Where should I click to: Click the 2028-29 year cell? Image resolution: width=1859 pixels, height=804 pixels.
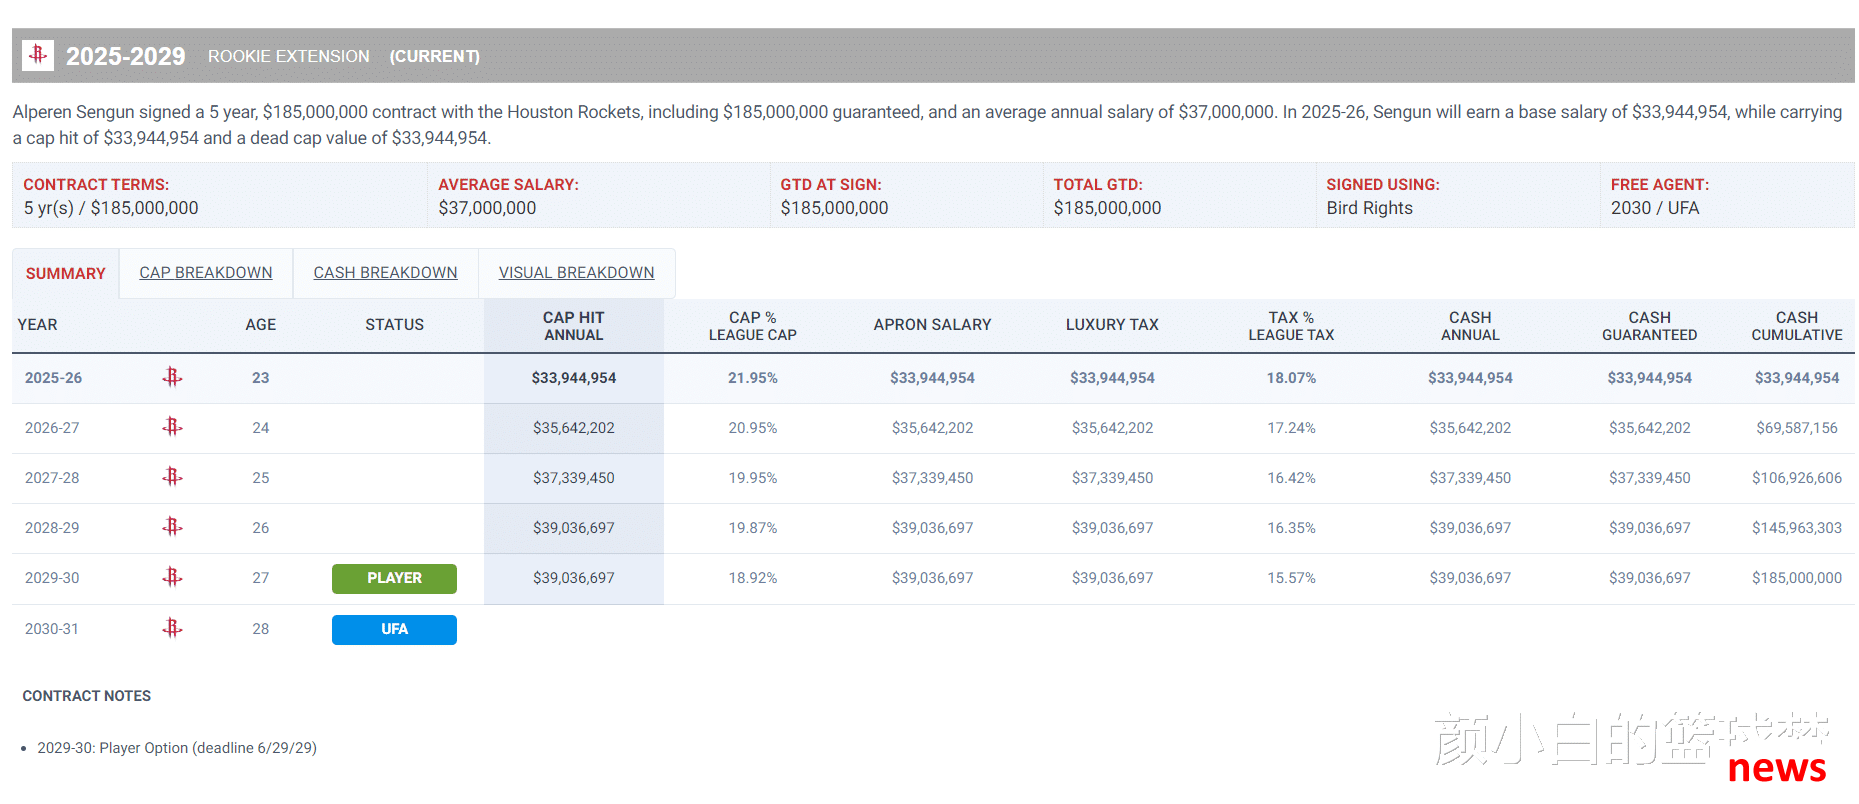[x=52, y=528]
